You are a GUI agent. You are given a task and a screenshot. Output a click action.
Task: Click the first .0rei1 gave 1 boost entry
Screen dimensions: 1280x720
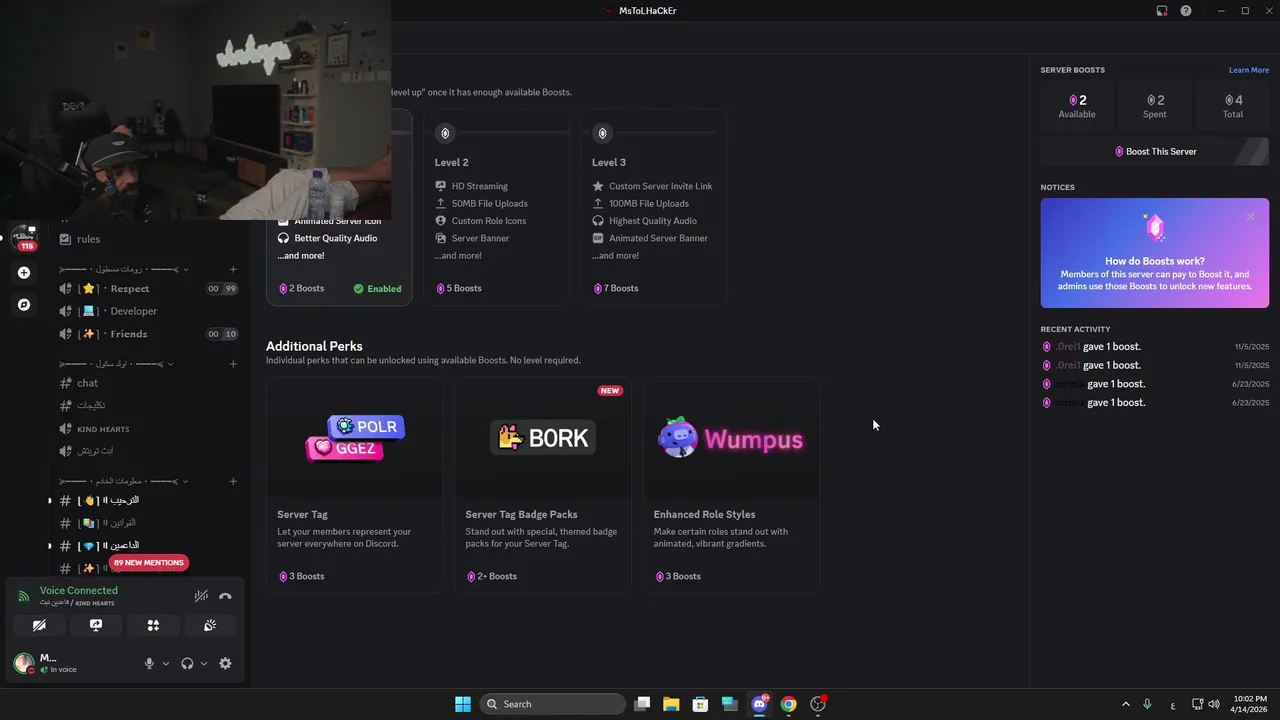pos(1155,347)
